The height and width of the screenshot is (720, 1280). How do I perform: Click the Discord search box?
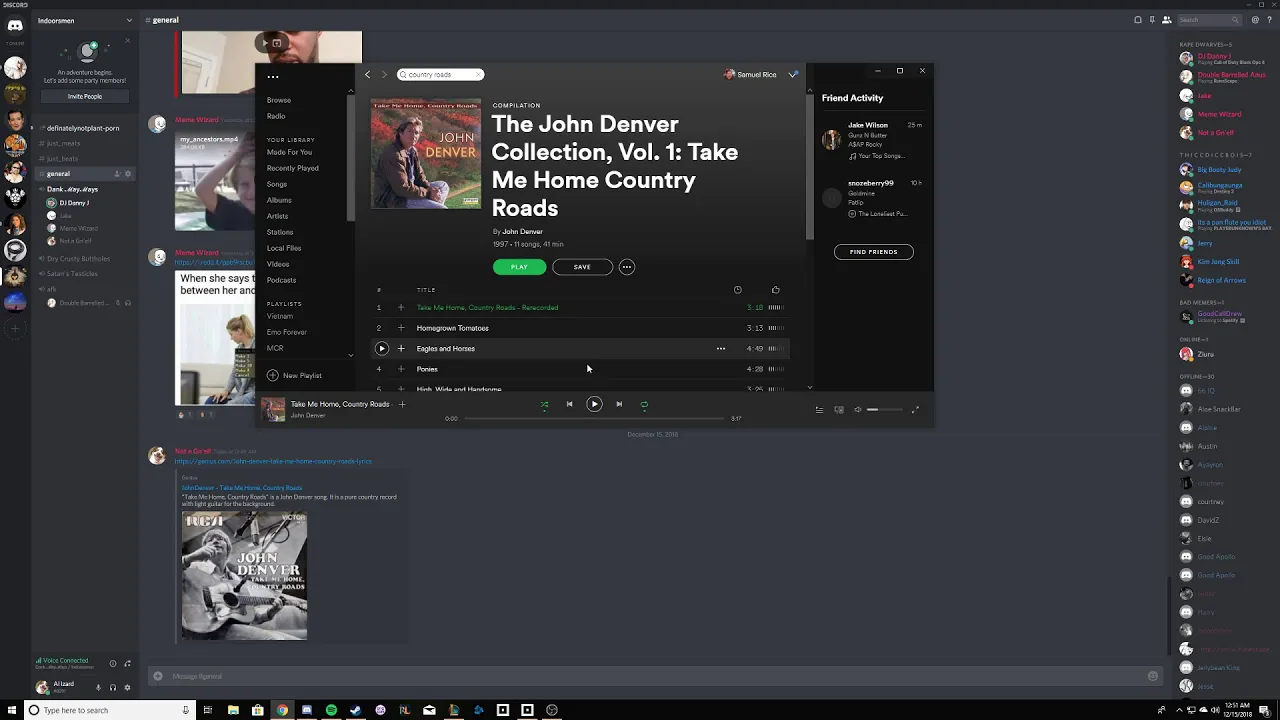pyautogui.click(x=1209, y=20)
